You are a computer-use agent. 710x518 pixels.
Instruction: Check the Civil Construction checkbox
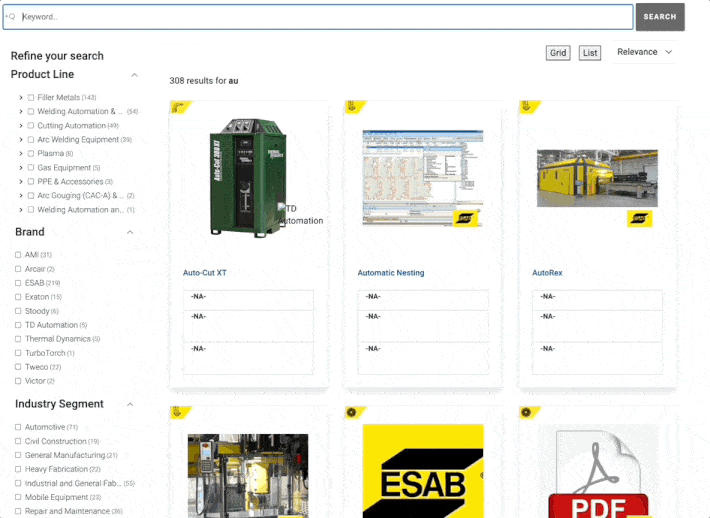tap(18, 441)
